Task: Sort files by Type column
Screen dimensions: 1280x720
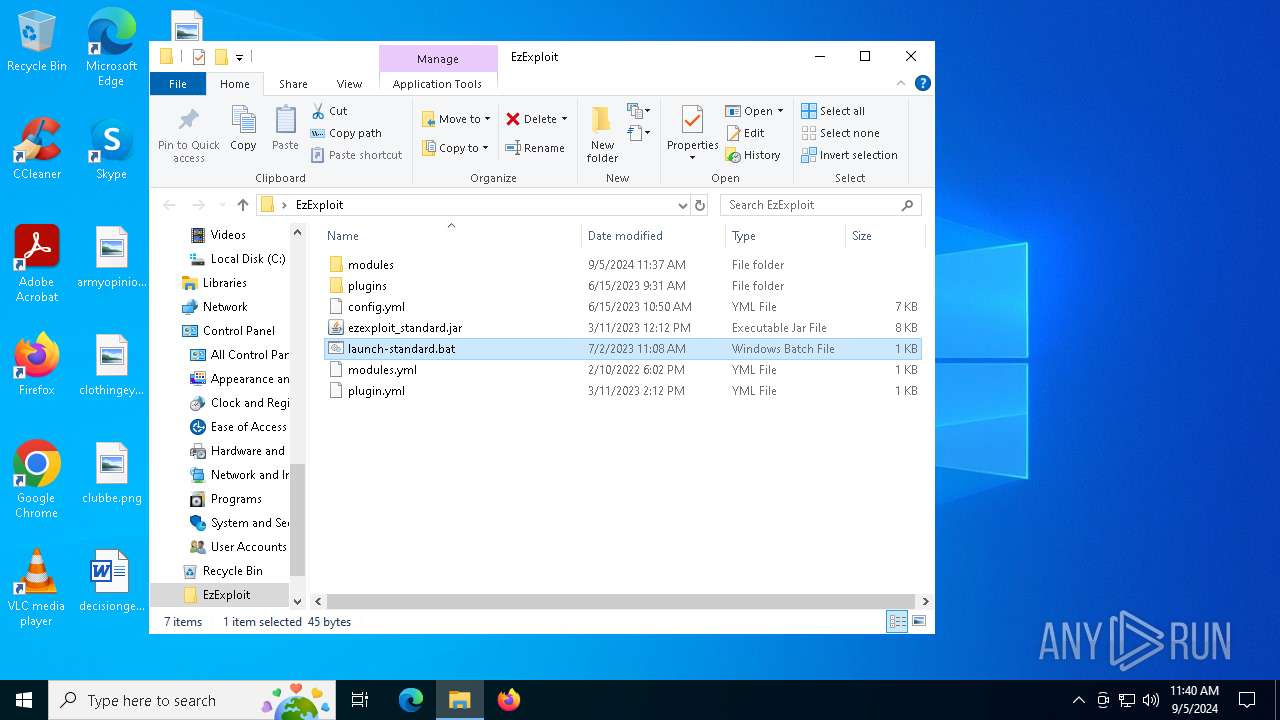Action: (x=785, y=236)
